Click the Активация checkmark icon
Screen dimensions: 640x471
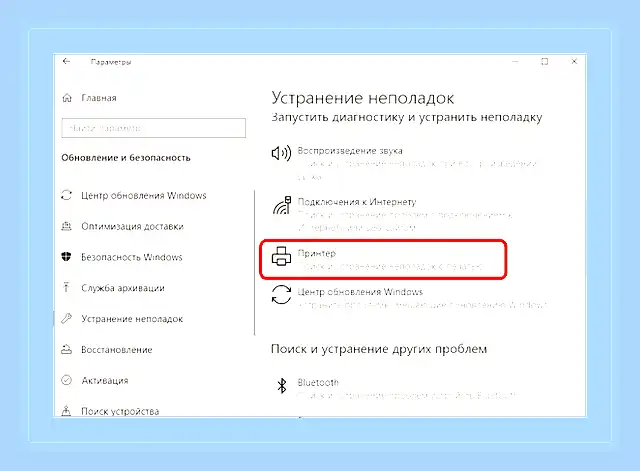tap(67, 380)
